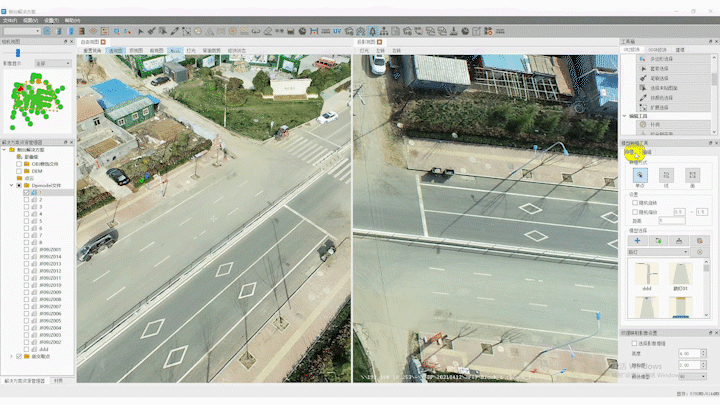
Task: Select the arrow pointer tool in toolbar
Action: (x=141, y=31)
